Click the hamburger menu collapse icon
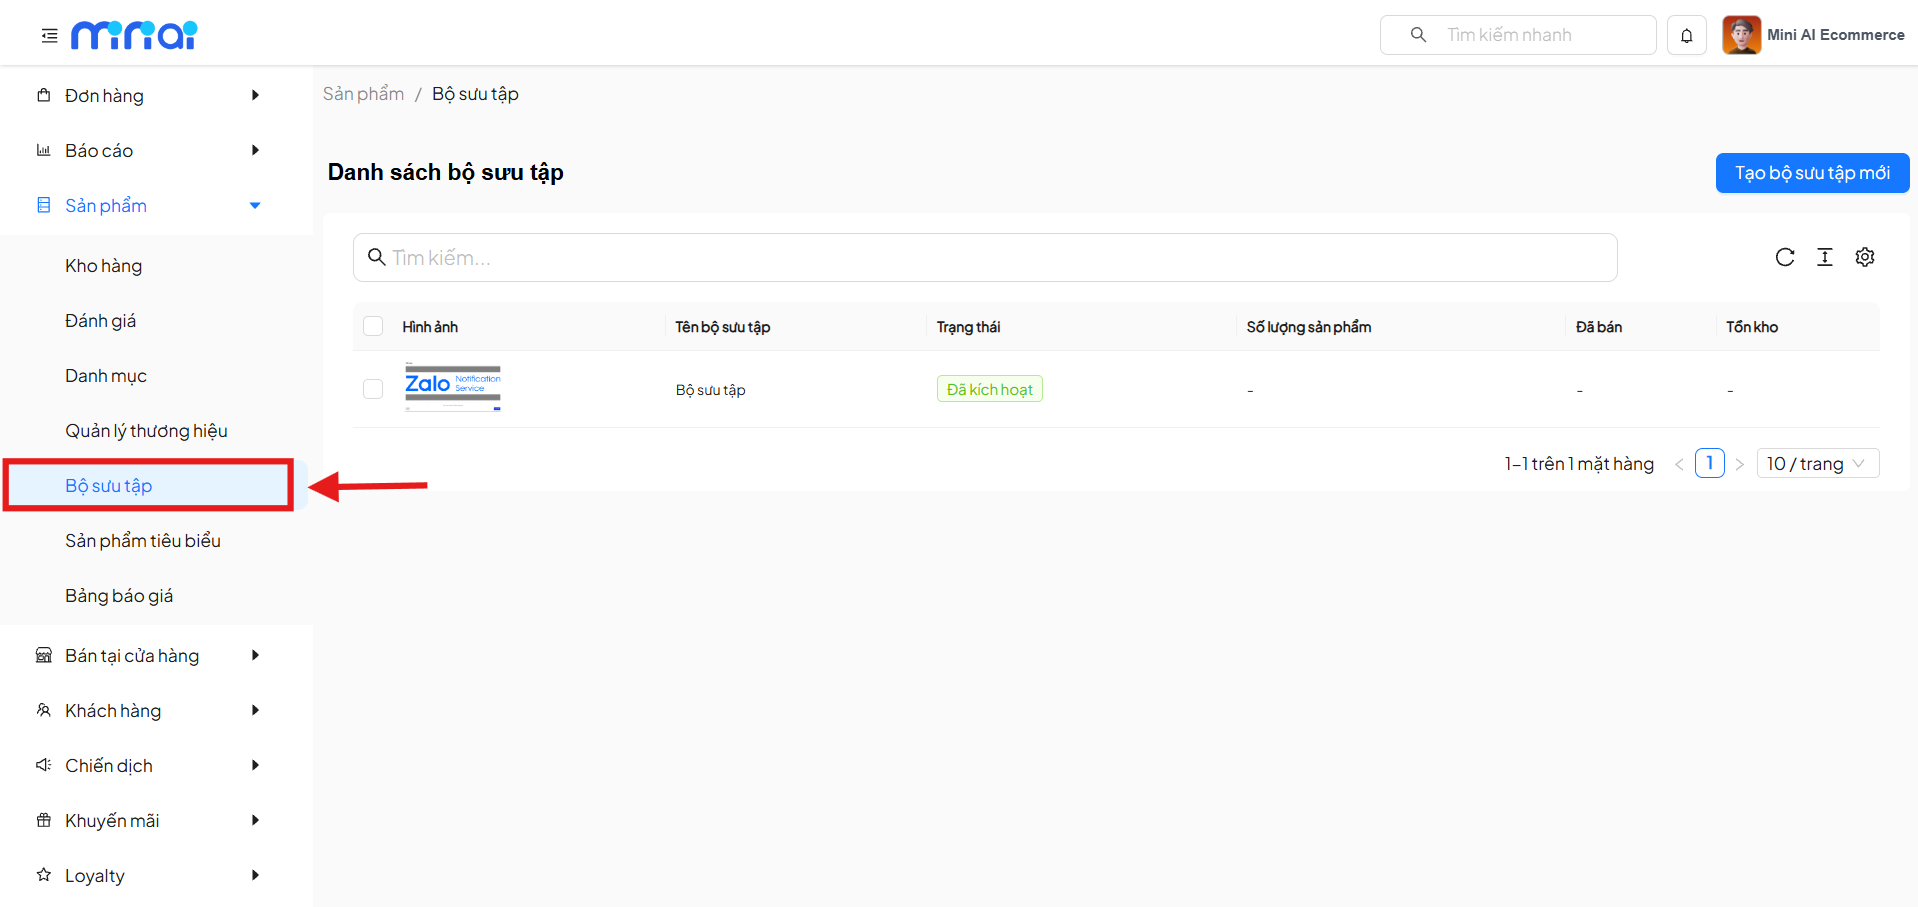This screenshot has width=1918, height=907. tap(49, 36)
